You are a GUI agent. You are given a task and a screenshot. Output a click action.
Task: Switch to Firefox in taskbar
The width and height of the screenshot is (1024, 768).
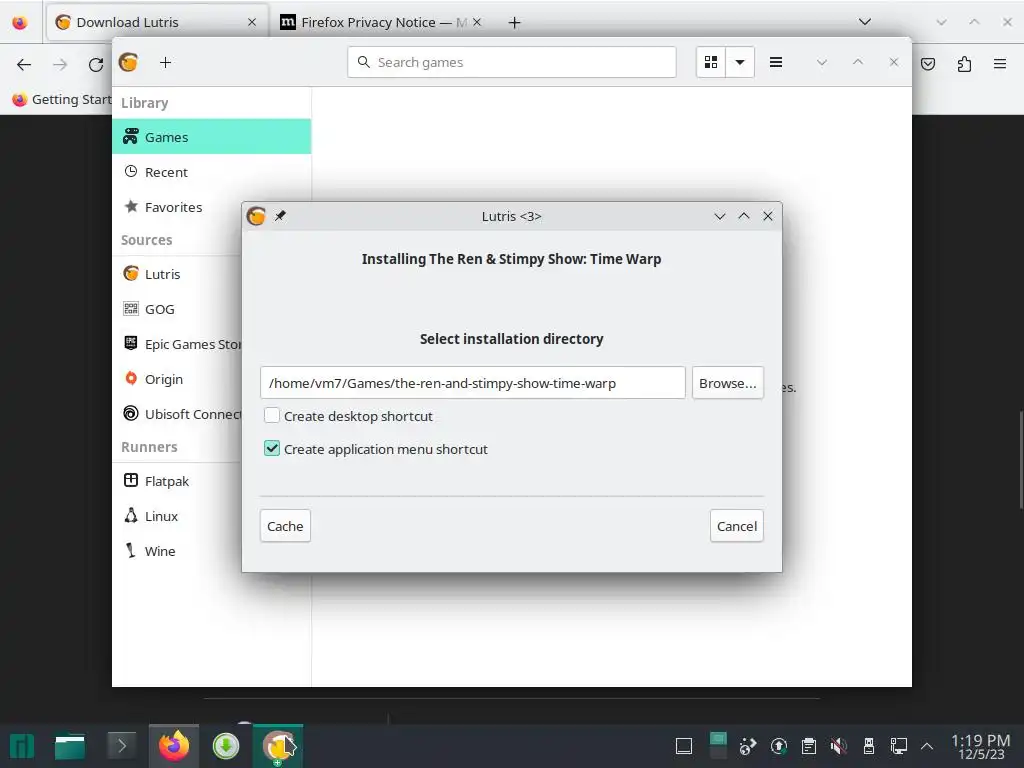pyautogui.click(x=174, y=746)
